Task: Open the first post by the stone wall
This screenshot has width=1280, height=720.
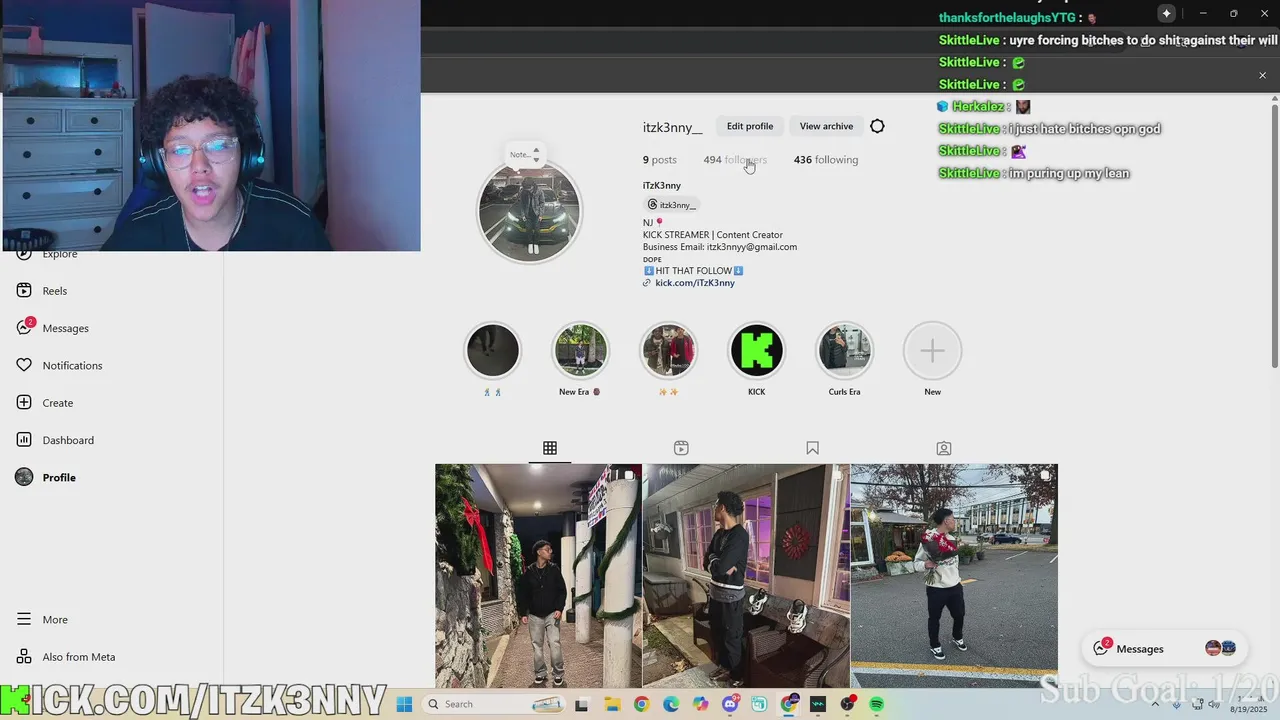Action: pos(538,576)
